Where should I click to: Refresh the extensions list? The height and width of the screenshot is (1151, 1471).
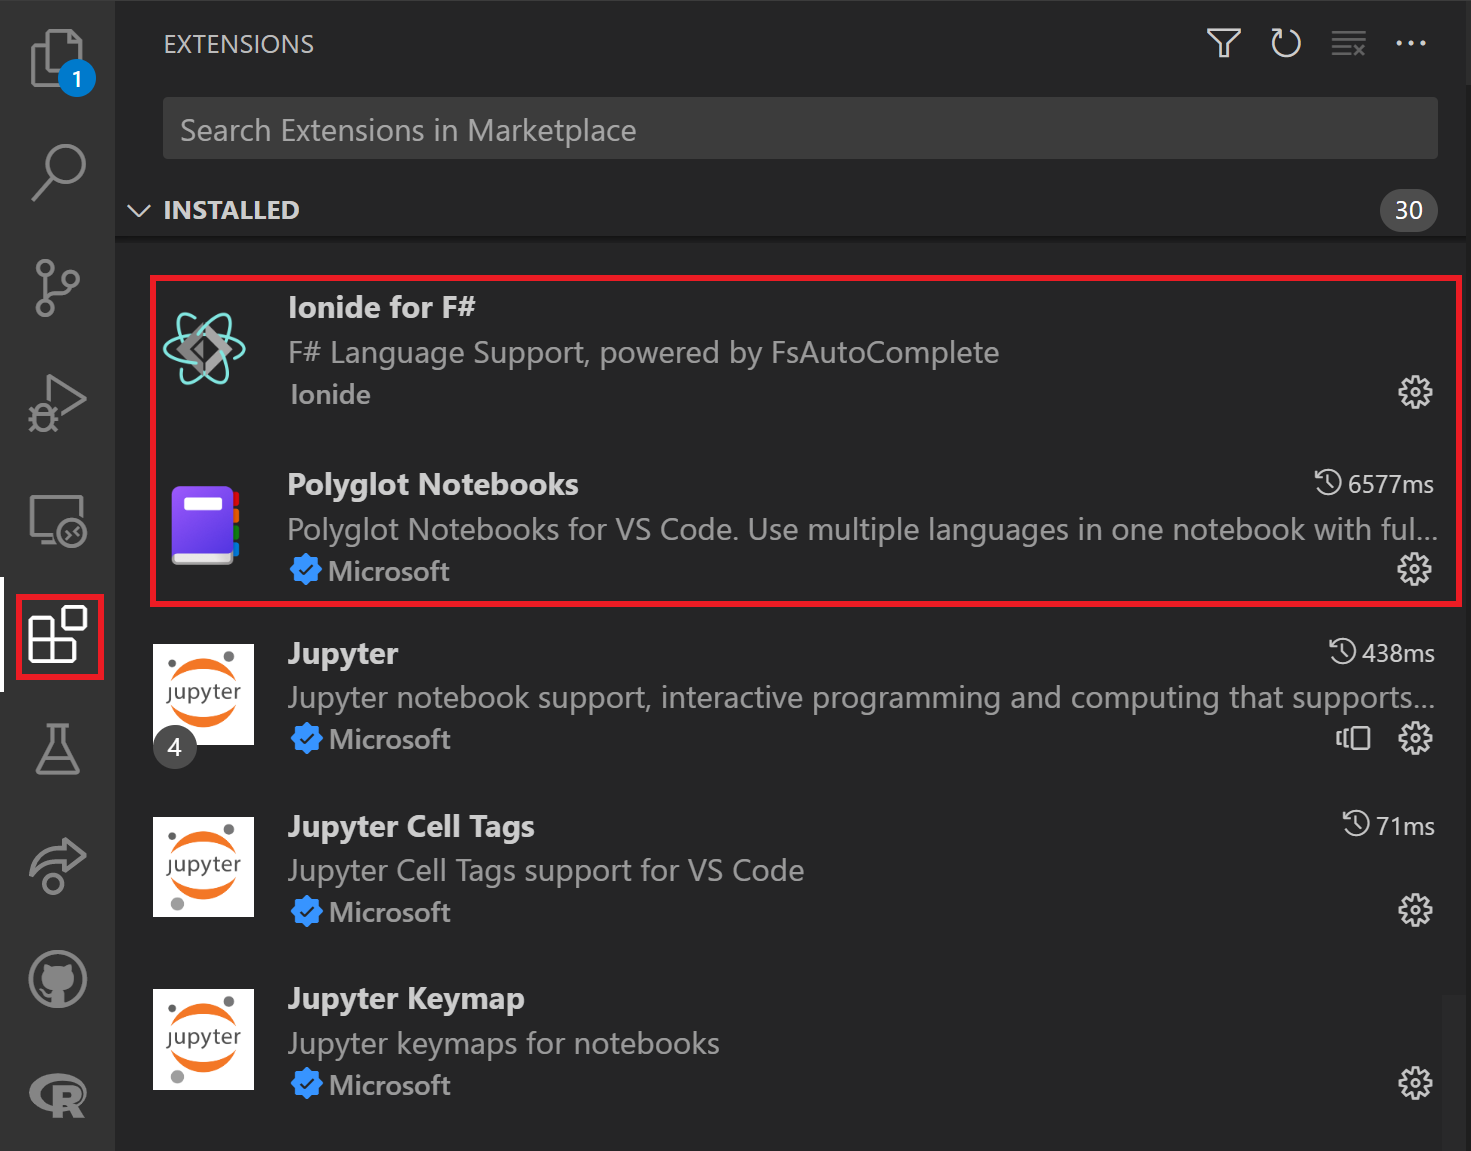pos(1285,43)
